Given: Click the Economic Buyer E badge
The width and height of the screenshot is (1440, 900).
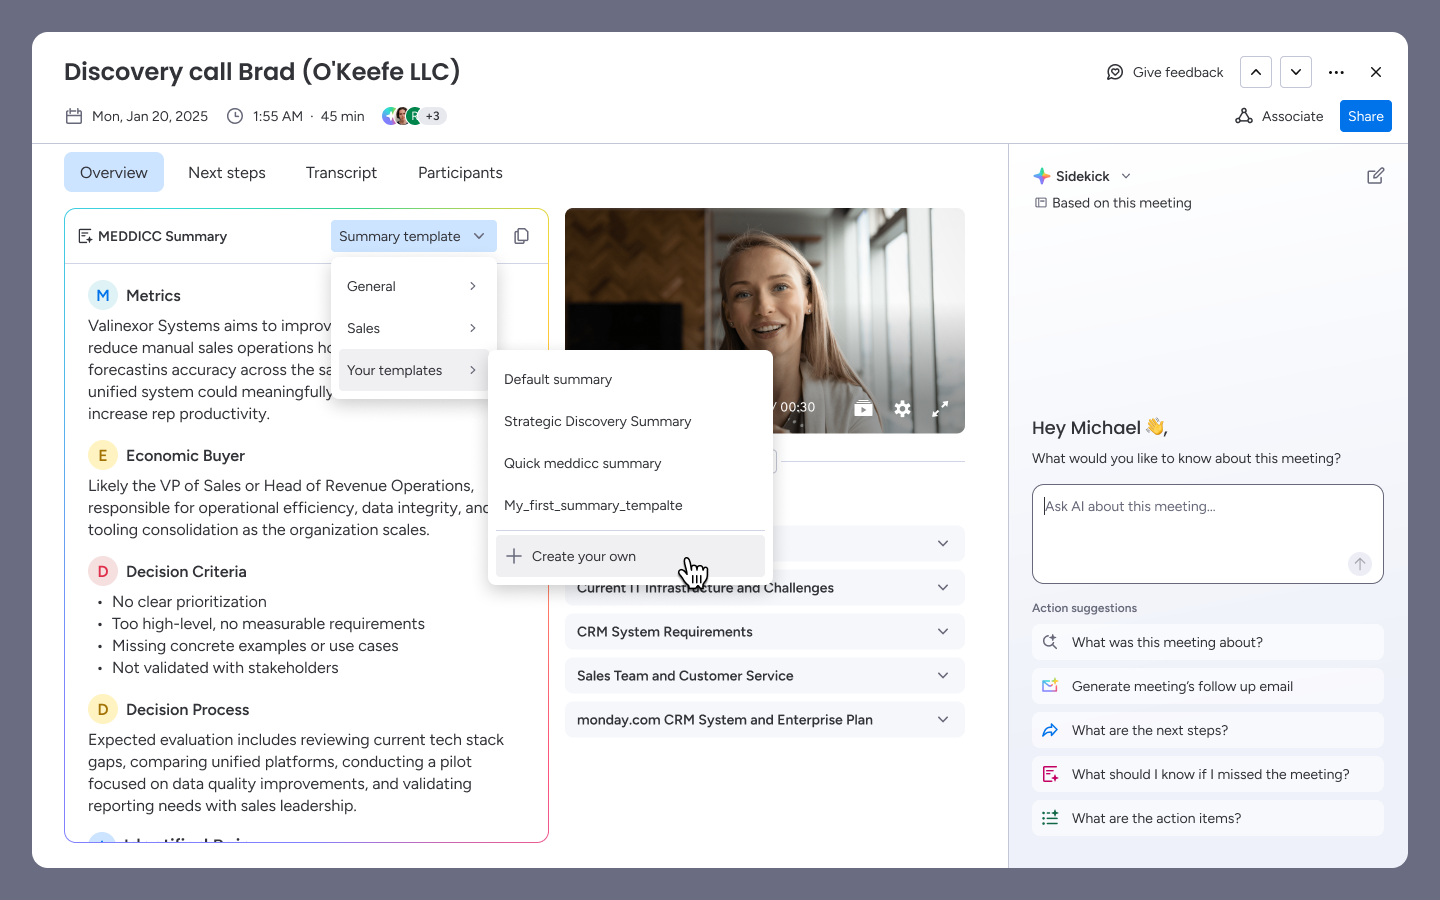Looking at the screenshot, I should coord(103,455).
